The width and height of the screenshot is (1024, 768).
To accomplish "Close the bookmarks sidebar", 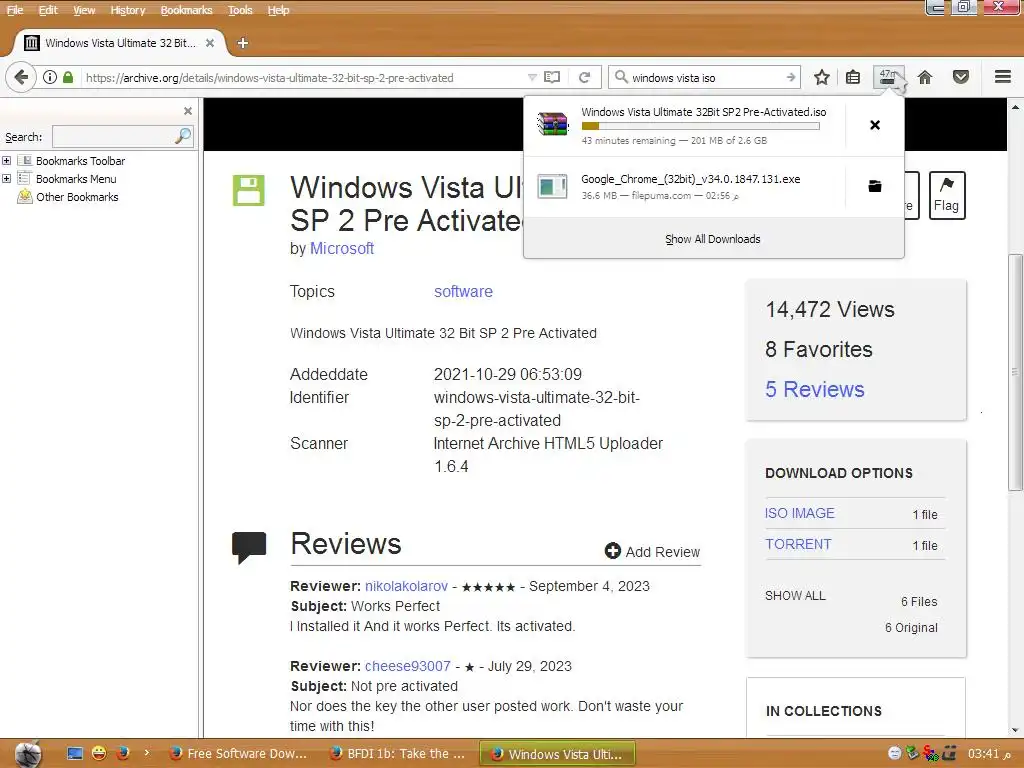I will pos(188,111).
